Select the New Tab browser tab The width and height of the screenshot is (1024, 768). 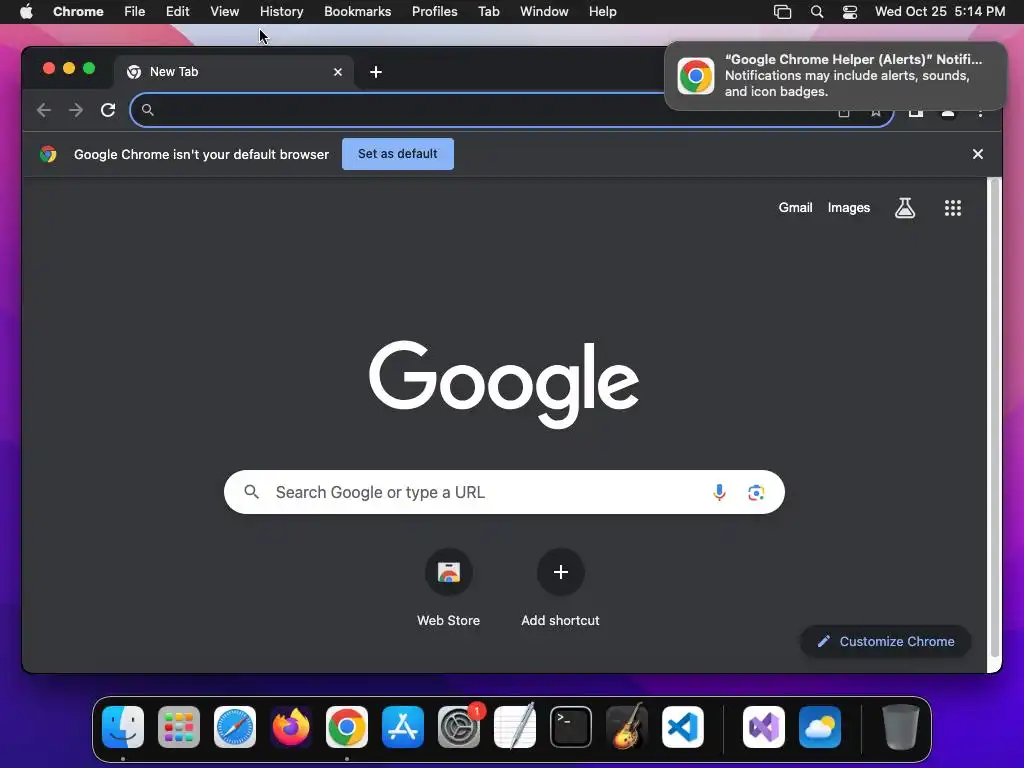pos(234,72)
